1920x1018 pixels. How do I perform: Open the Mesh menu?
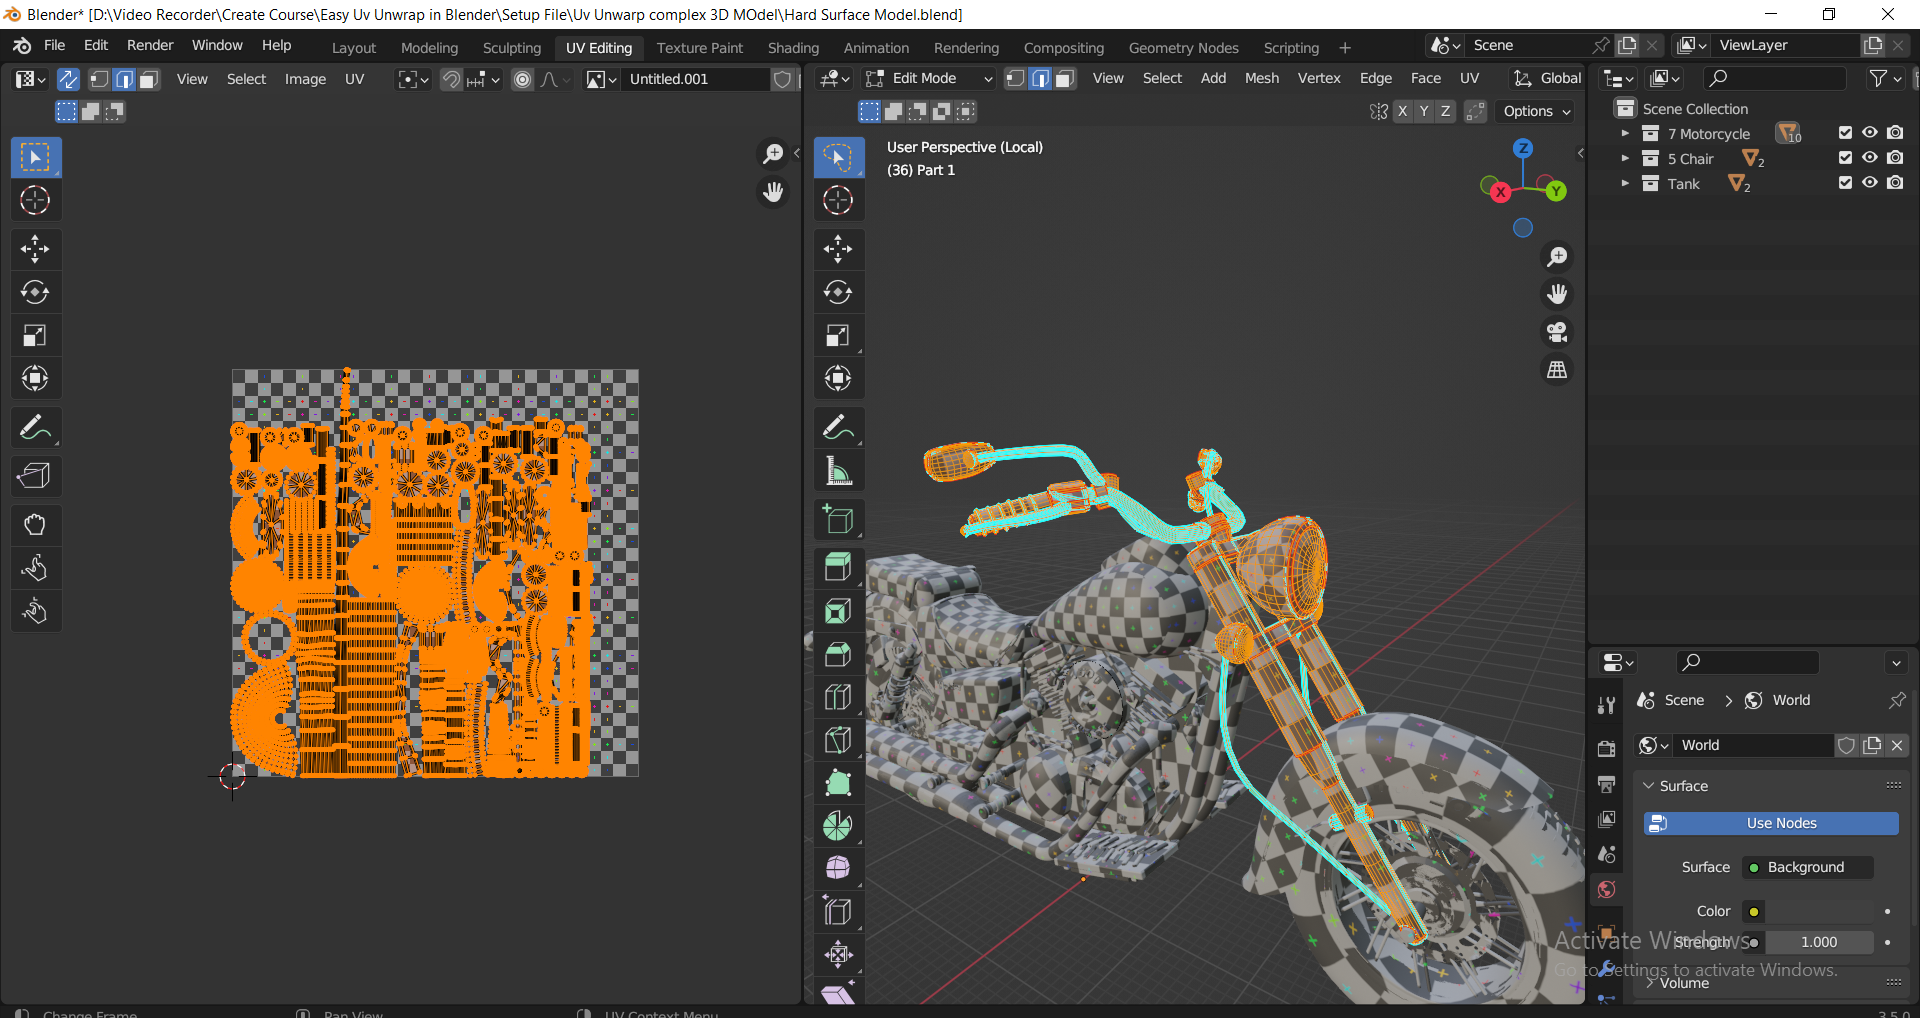[x=1261, y=78]
